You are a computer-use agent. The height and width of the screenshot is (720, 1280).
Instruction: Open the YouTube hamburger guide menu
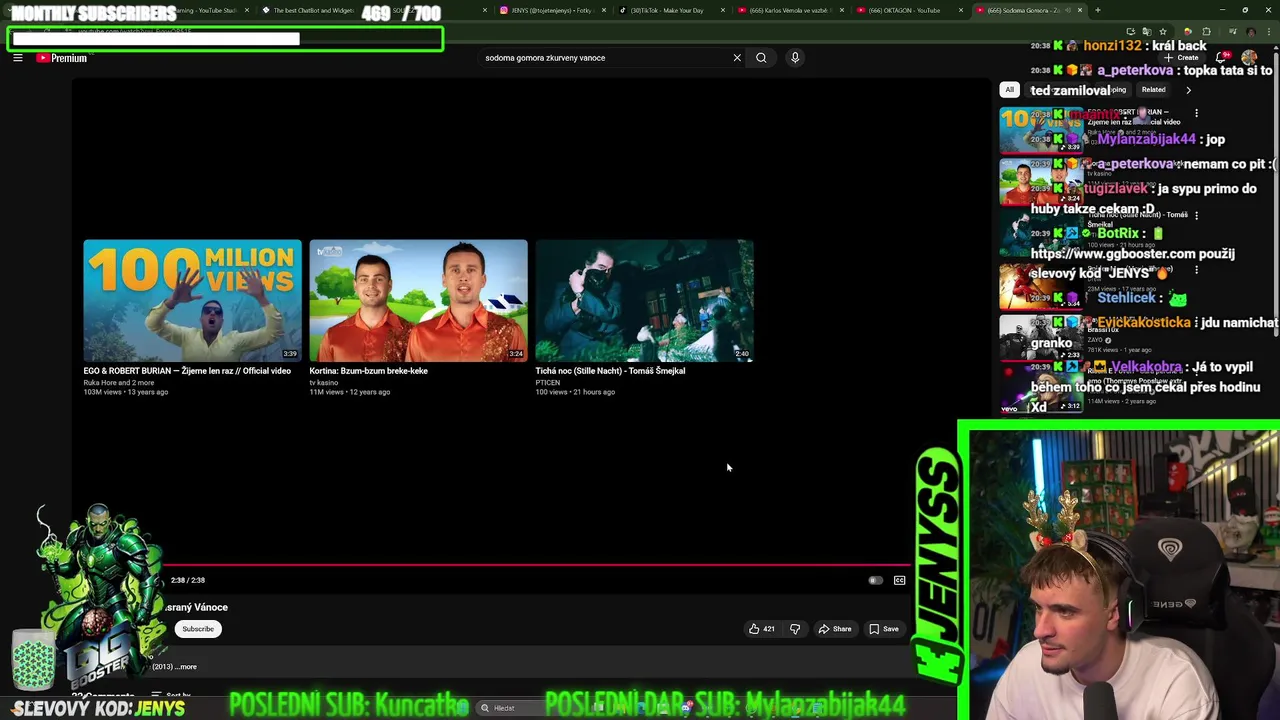17,58
